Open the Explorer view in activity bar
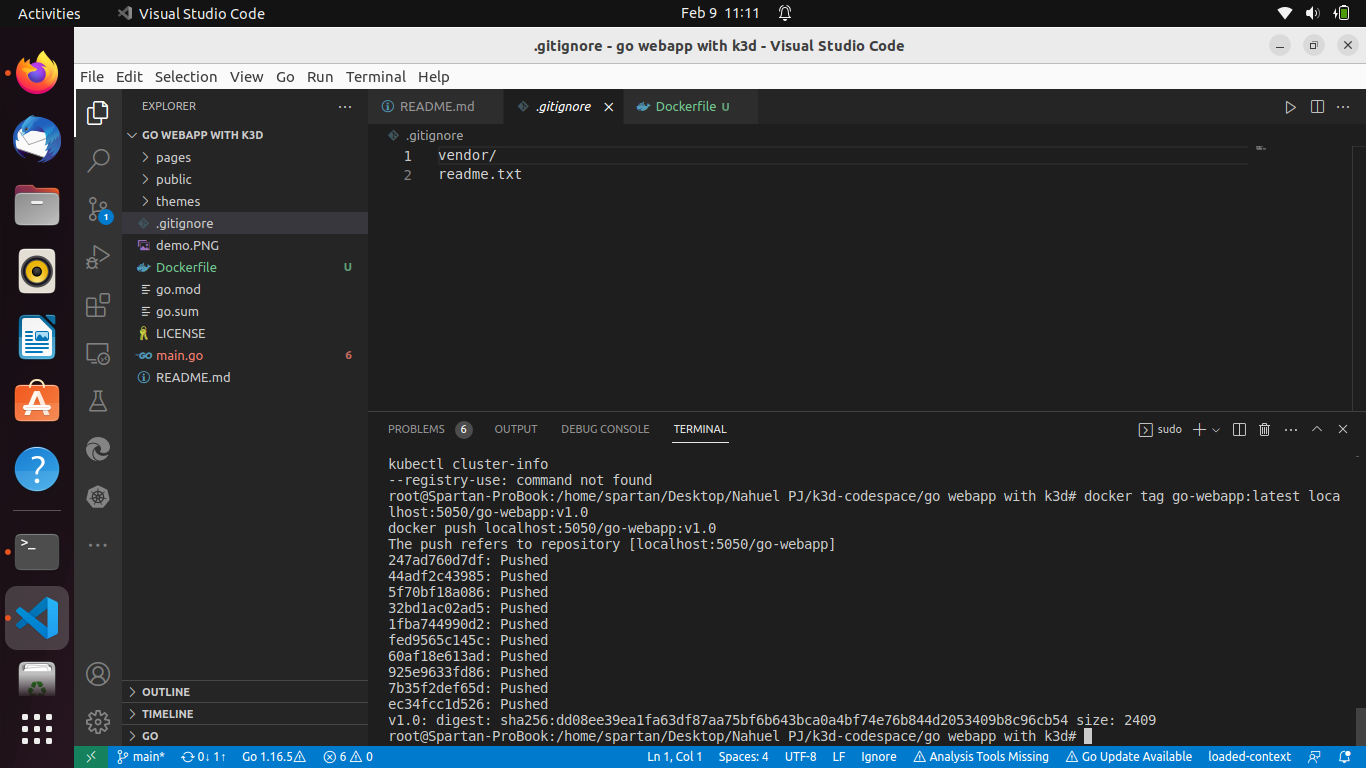Screen dimensions: 1366x768 pyautogui.click(x=98, y=113)
